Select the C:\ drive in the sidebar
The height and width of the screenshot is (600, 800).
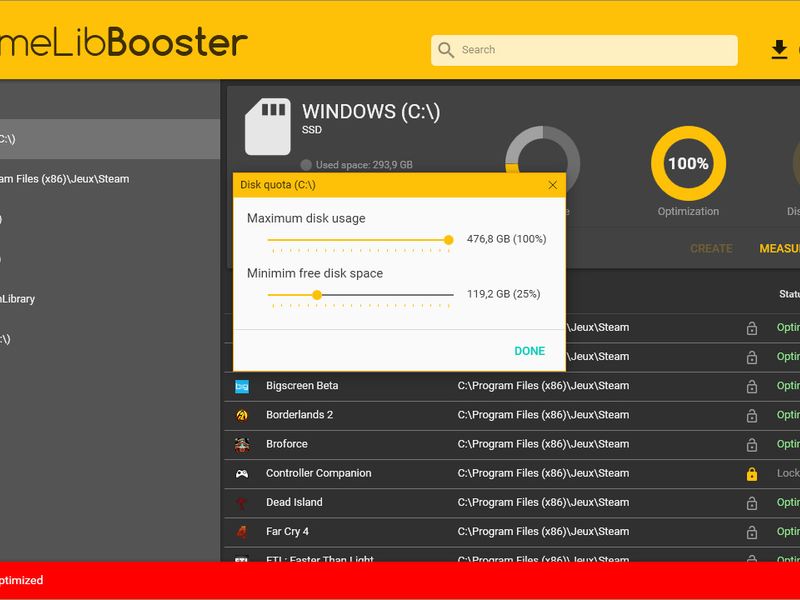(x=110, y=139)
